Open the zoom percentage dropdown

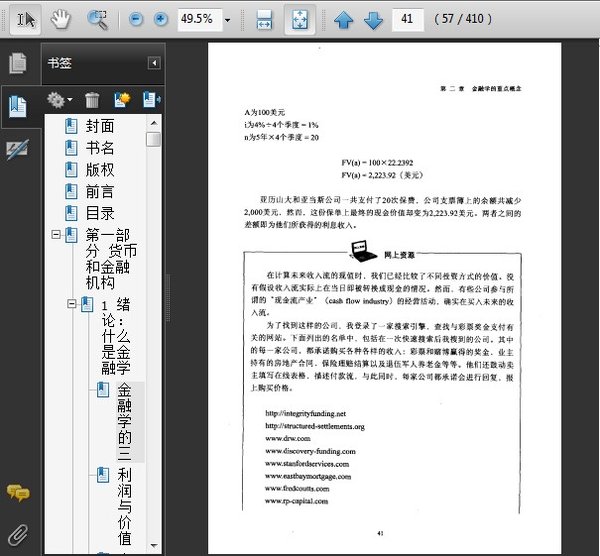(x=227, y=20)
